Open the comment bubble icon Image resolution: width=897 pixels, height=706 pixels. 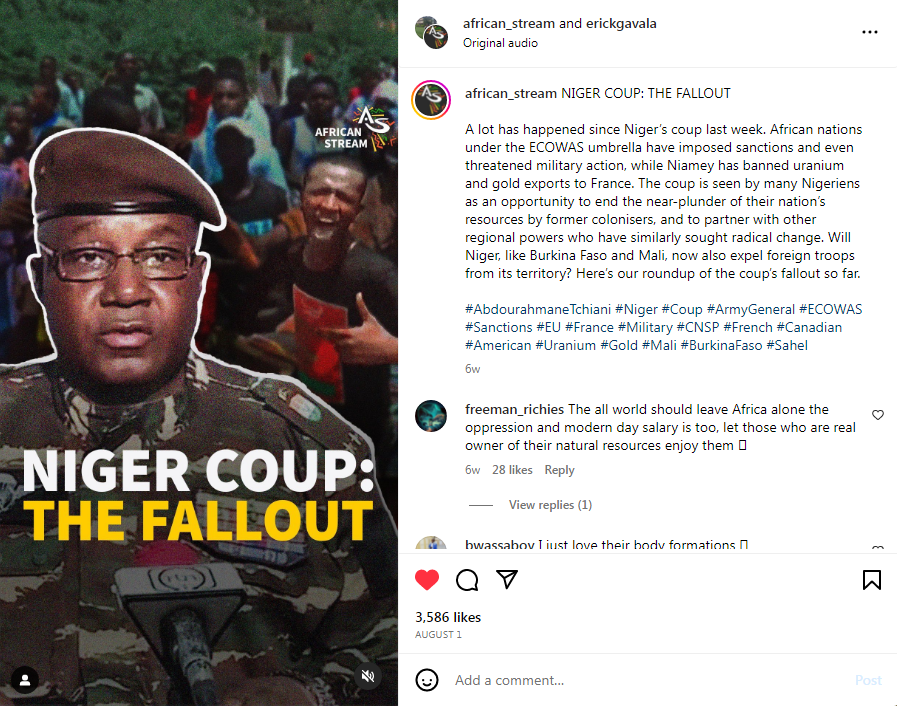(467, 580)
